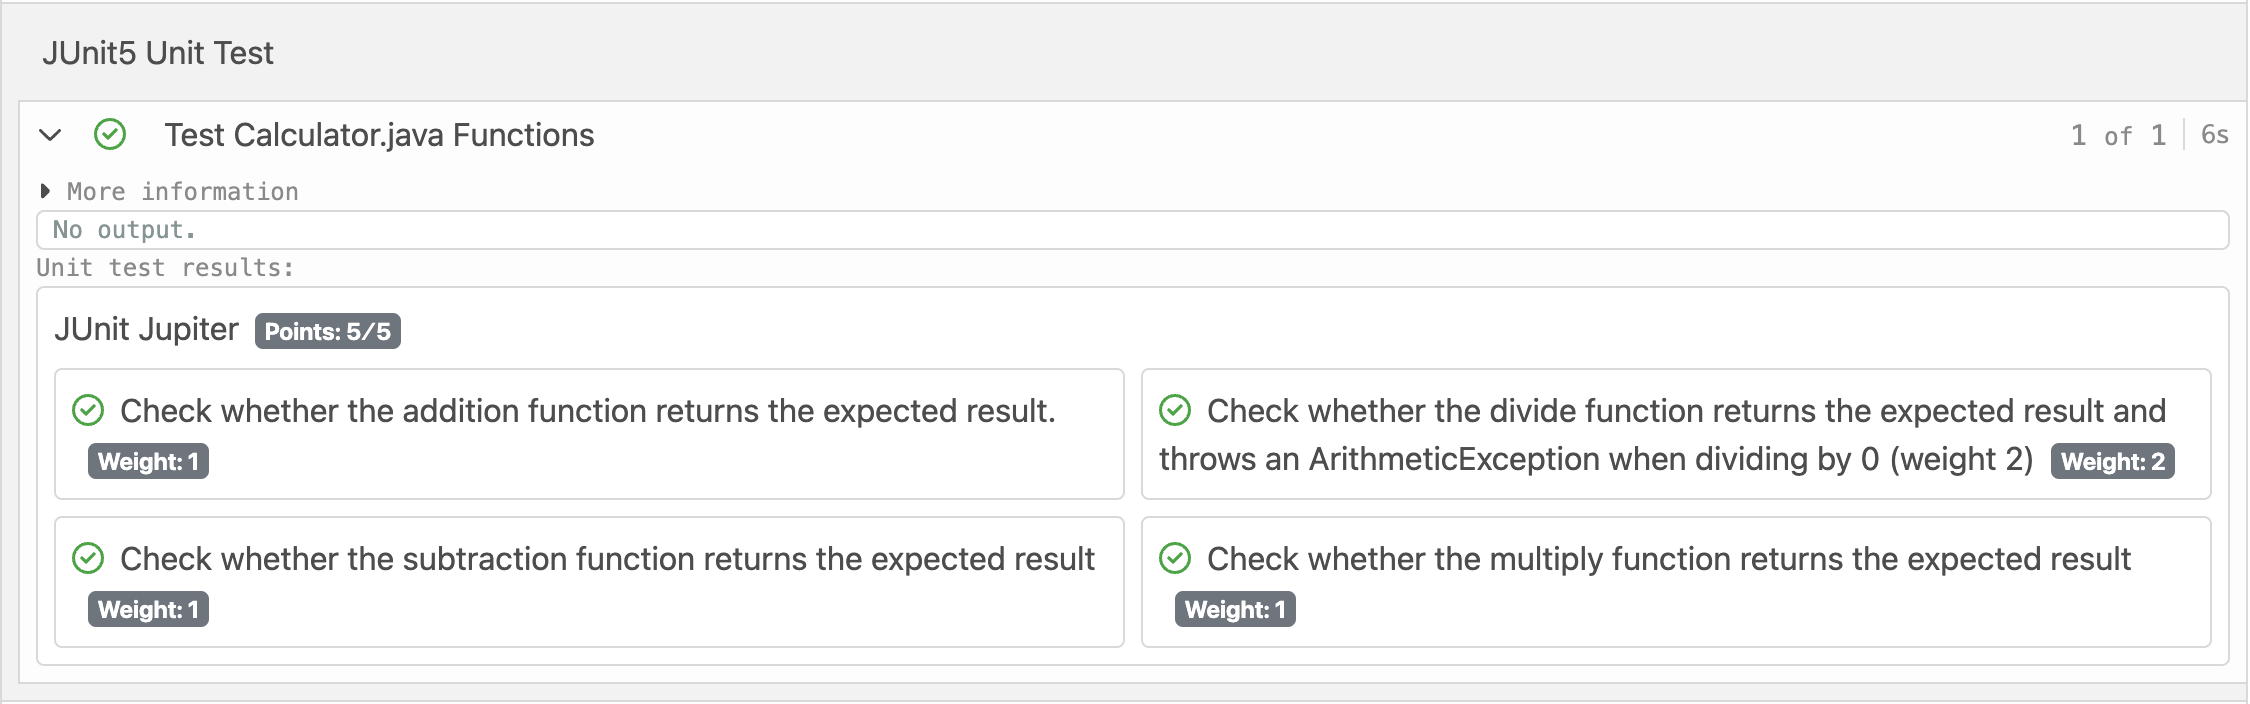This screenshot has height=704, width=2250.
Task: Click green check icon beside Test Calculator.java Functions
Action: click(x=110, y=135)
